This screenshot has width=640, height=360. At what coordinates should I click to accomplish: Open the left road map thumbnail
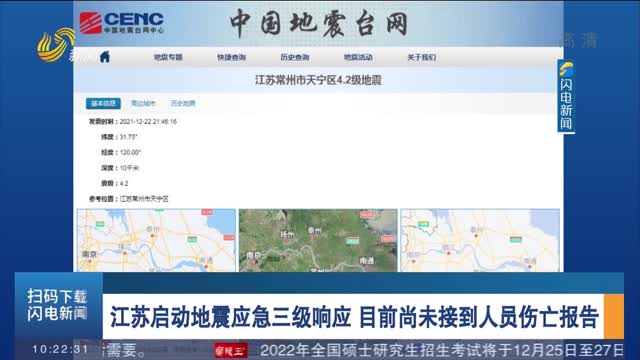[x=156, y=240]
